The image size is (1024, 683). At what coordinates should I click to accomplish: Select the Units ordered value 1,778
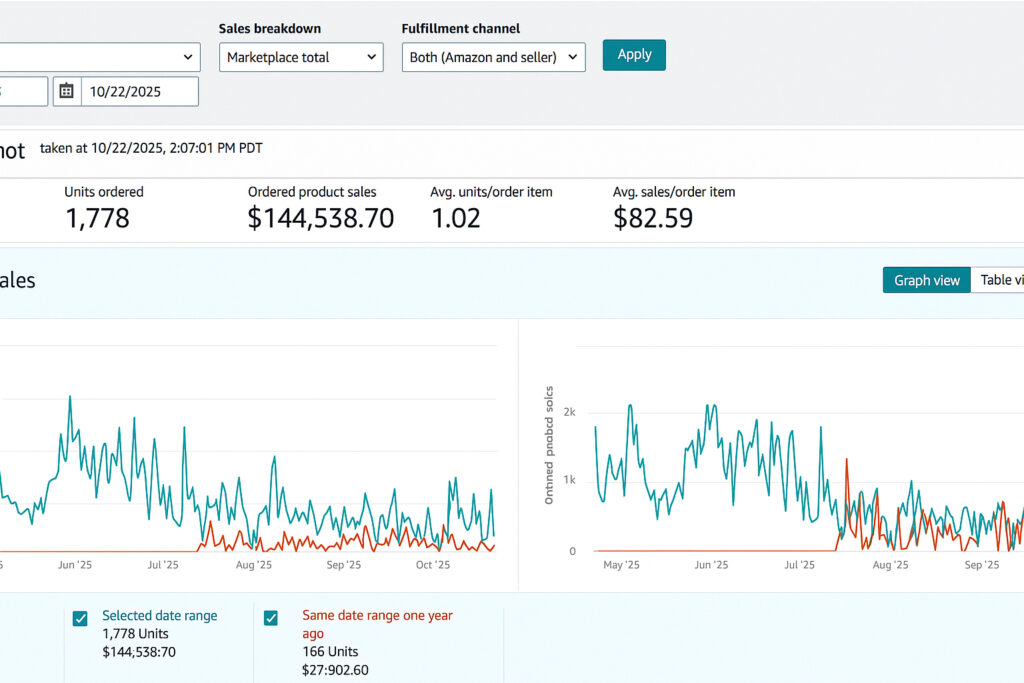point(98,218)
